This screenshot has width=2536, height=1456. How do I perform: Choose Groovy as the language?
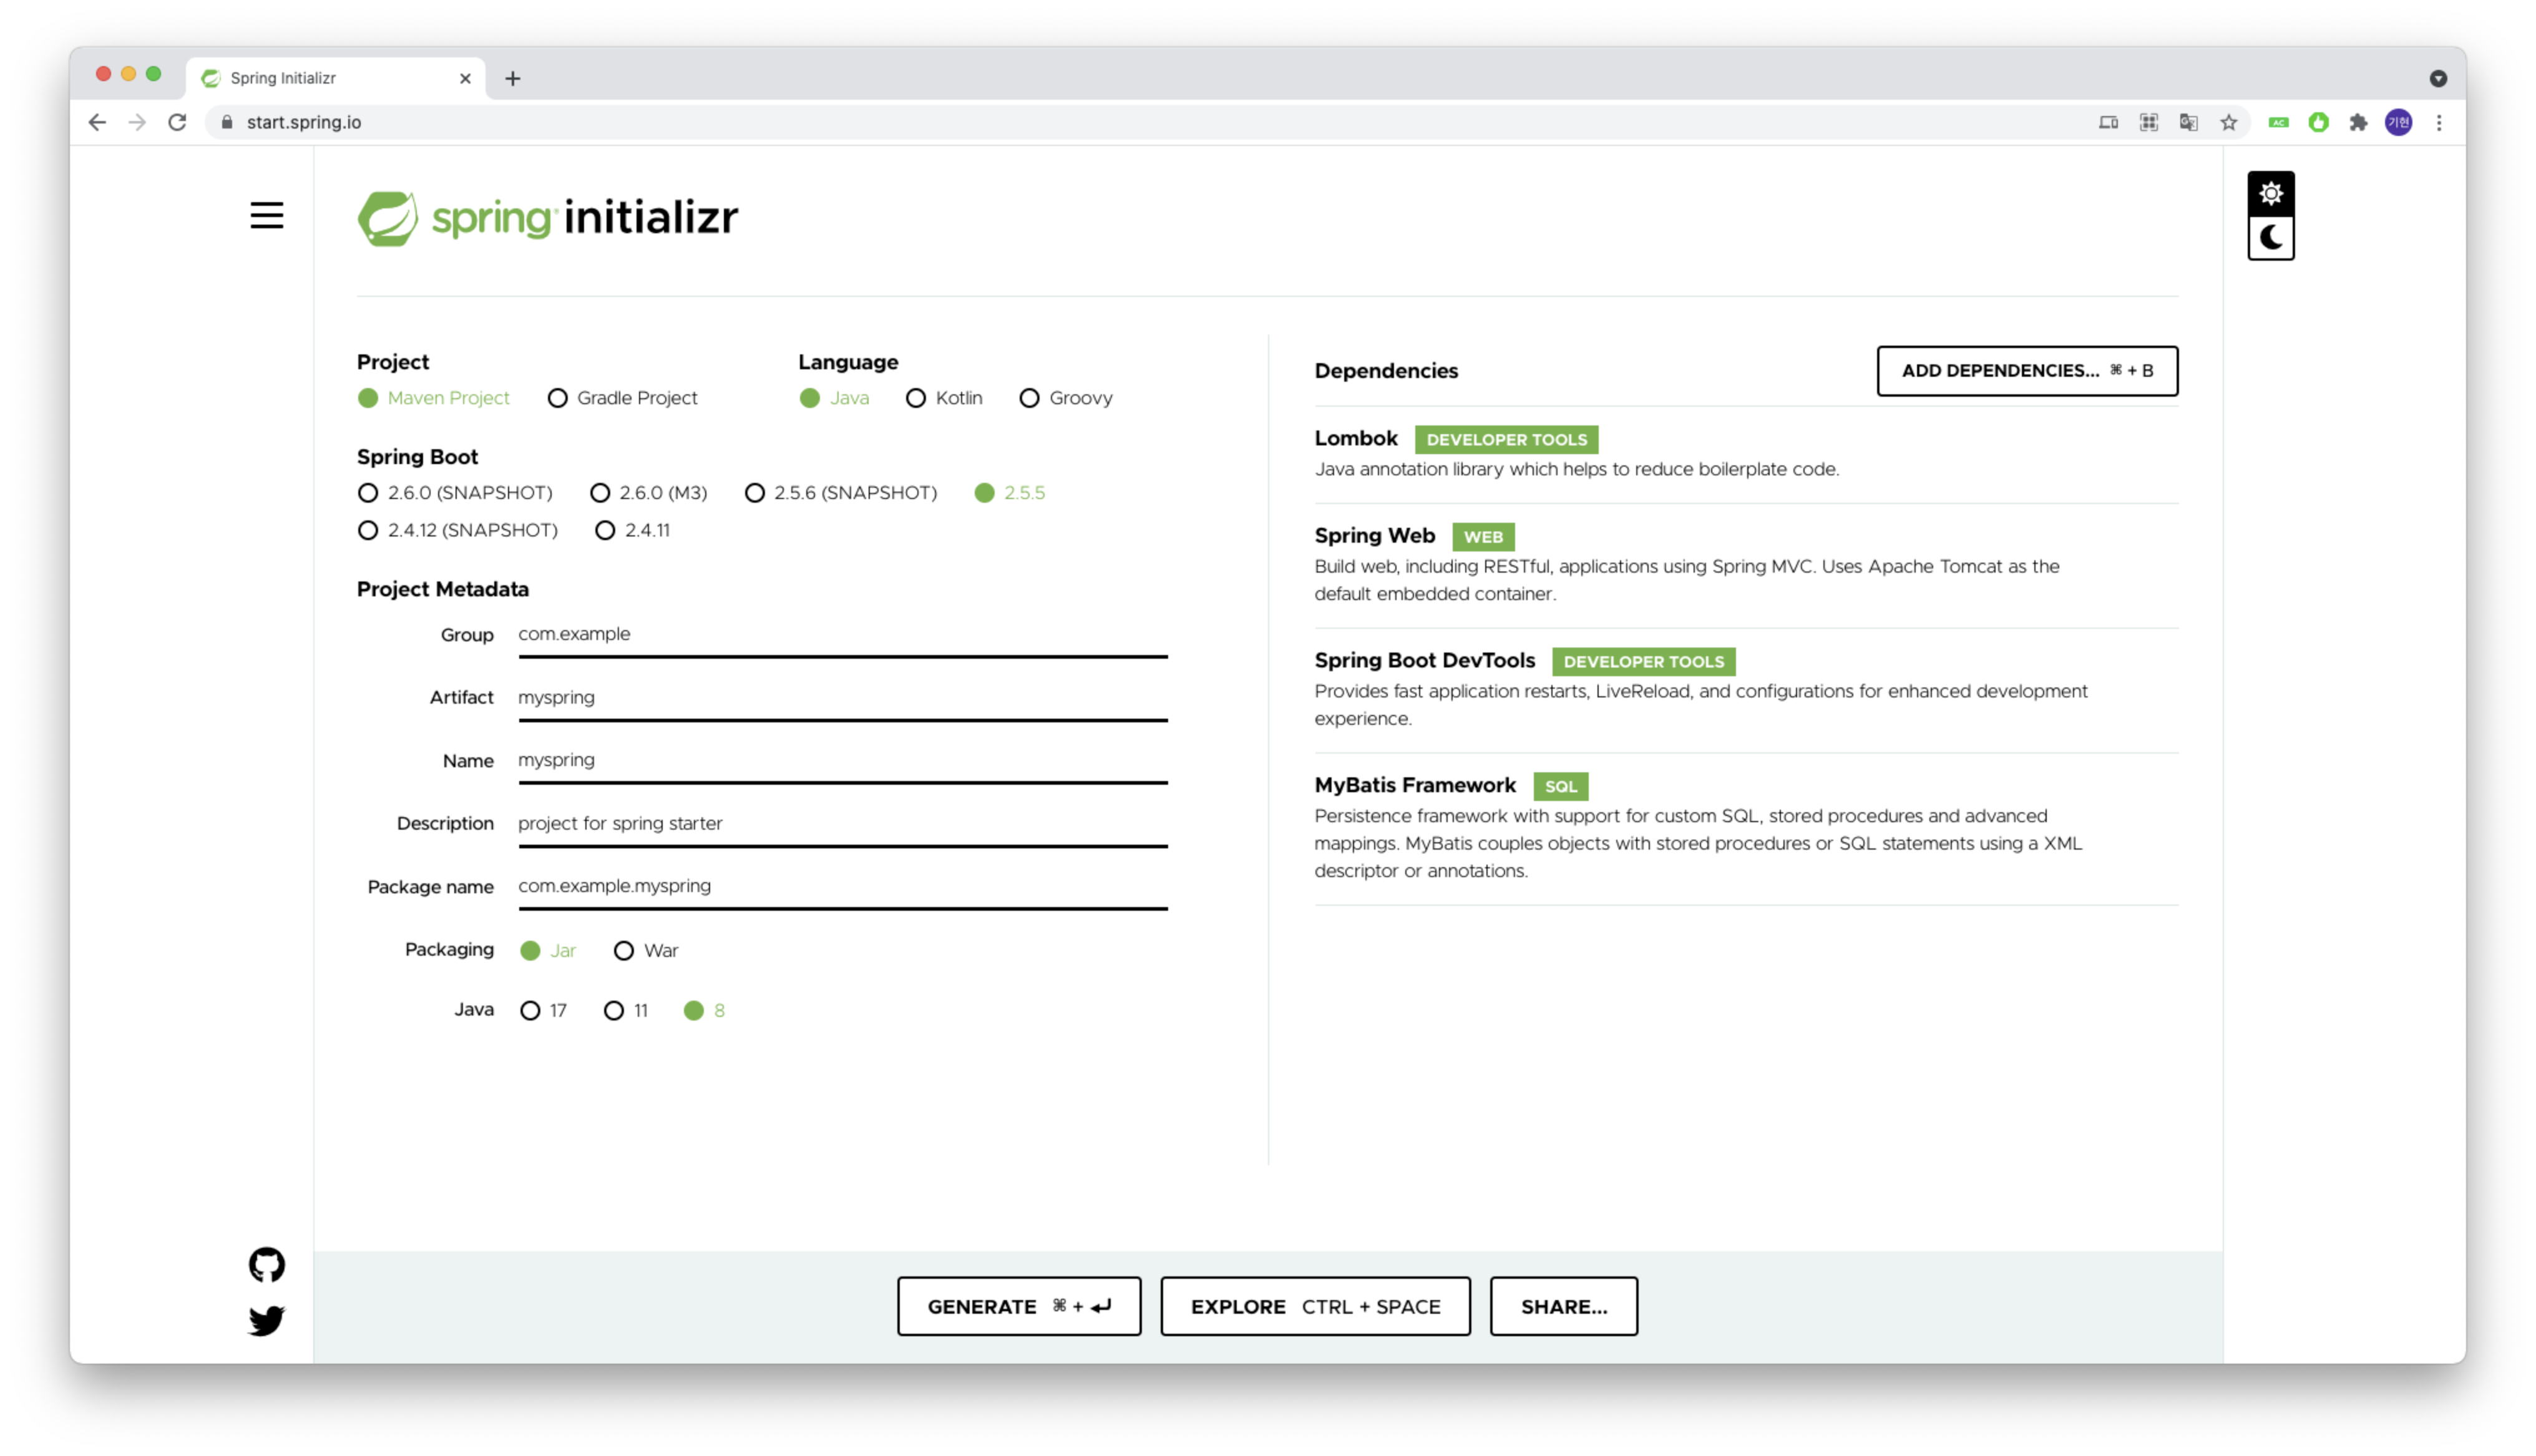pos(1065,398)
